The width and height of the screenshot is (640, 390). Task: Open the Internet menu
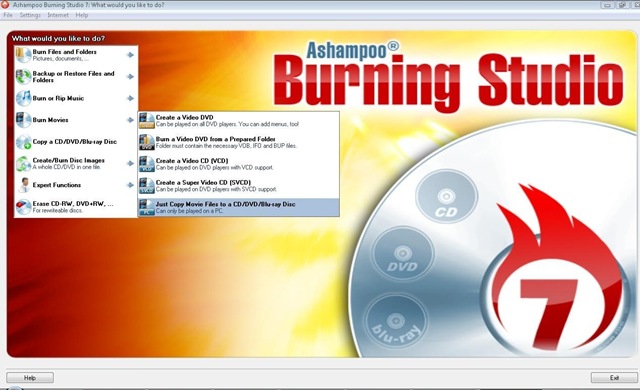(58, 15)
